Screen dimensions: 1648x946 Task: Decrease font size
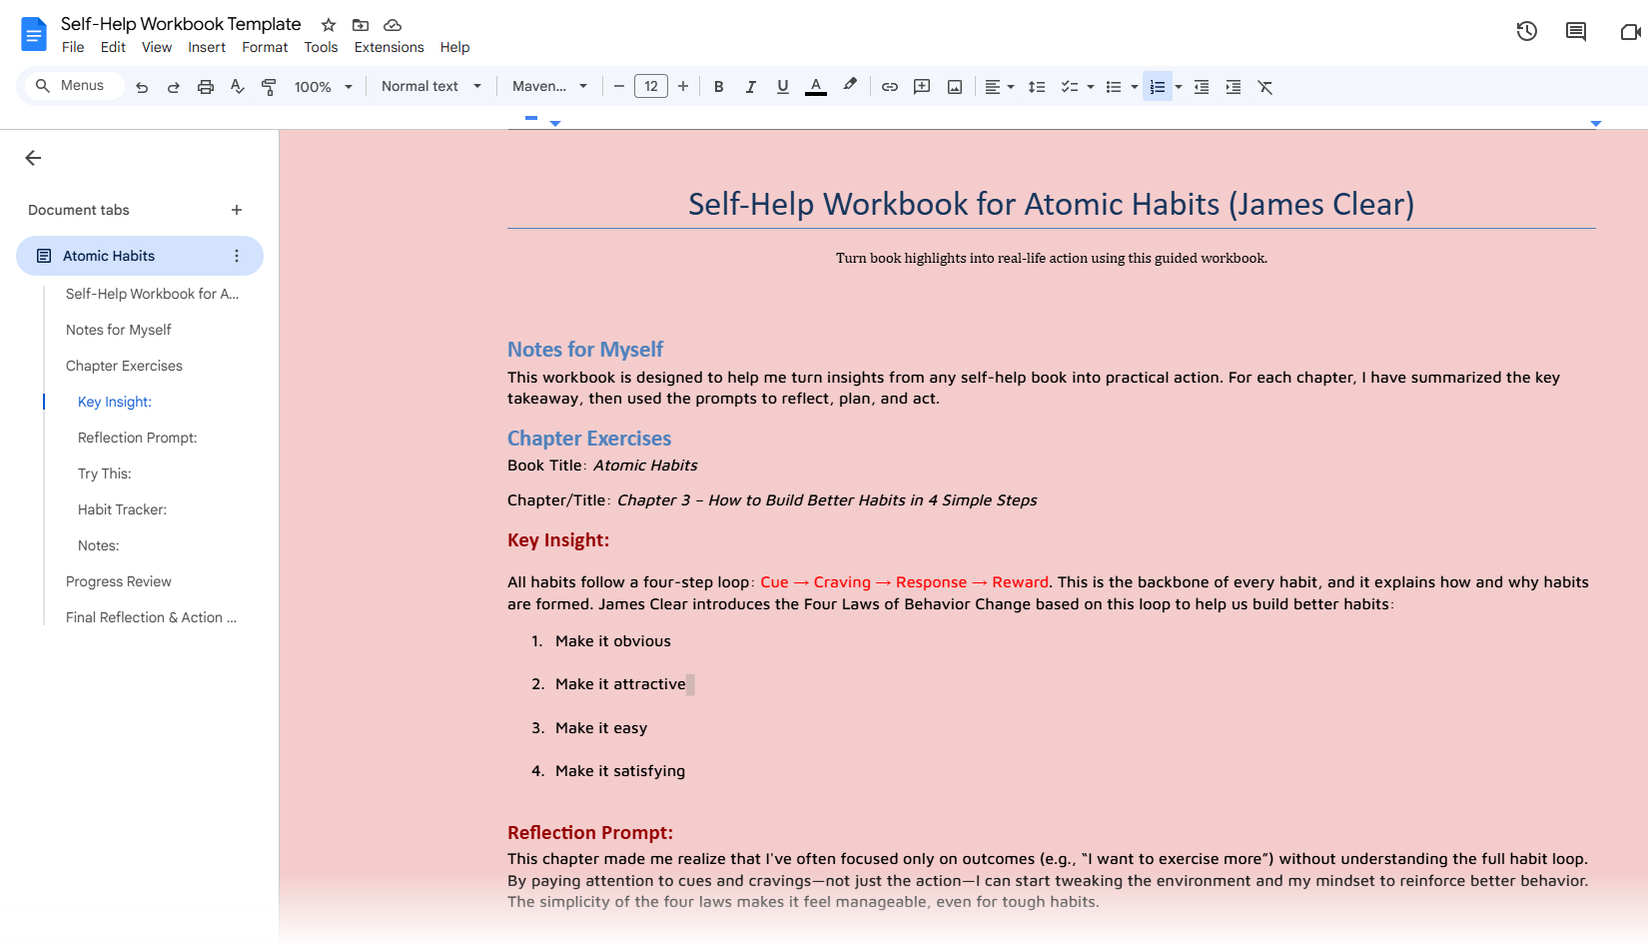[619, 87]
